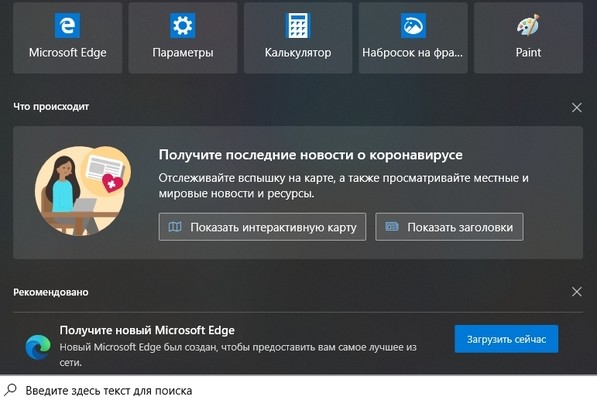Select the Получите новый Microsoft Edge heading
The height and width of the screenshot is (400, 597).
(147, 330)
